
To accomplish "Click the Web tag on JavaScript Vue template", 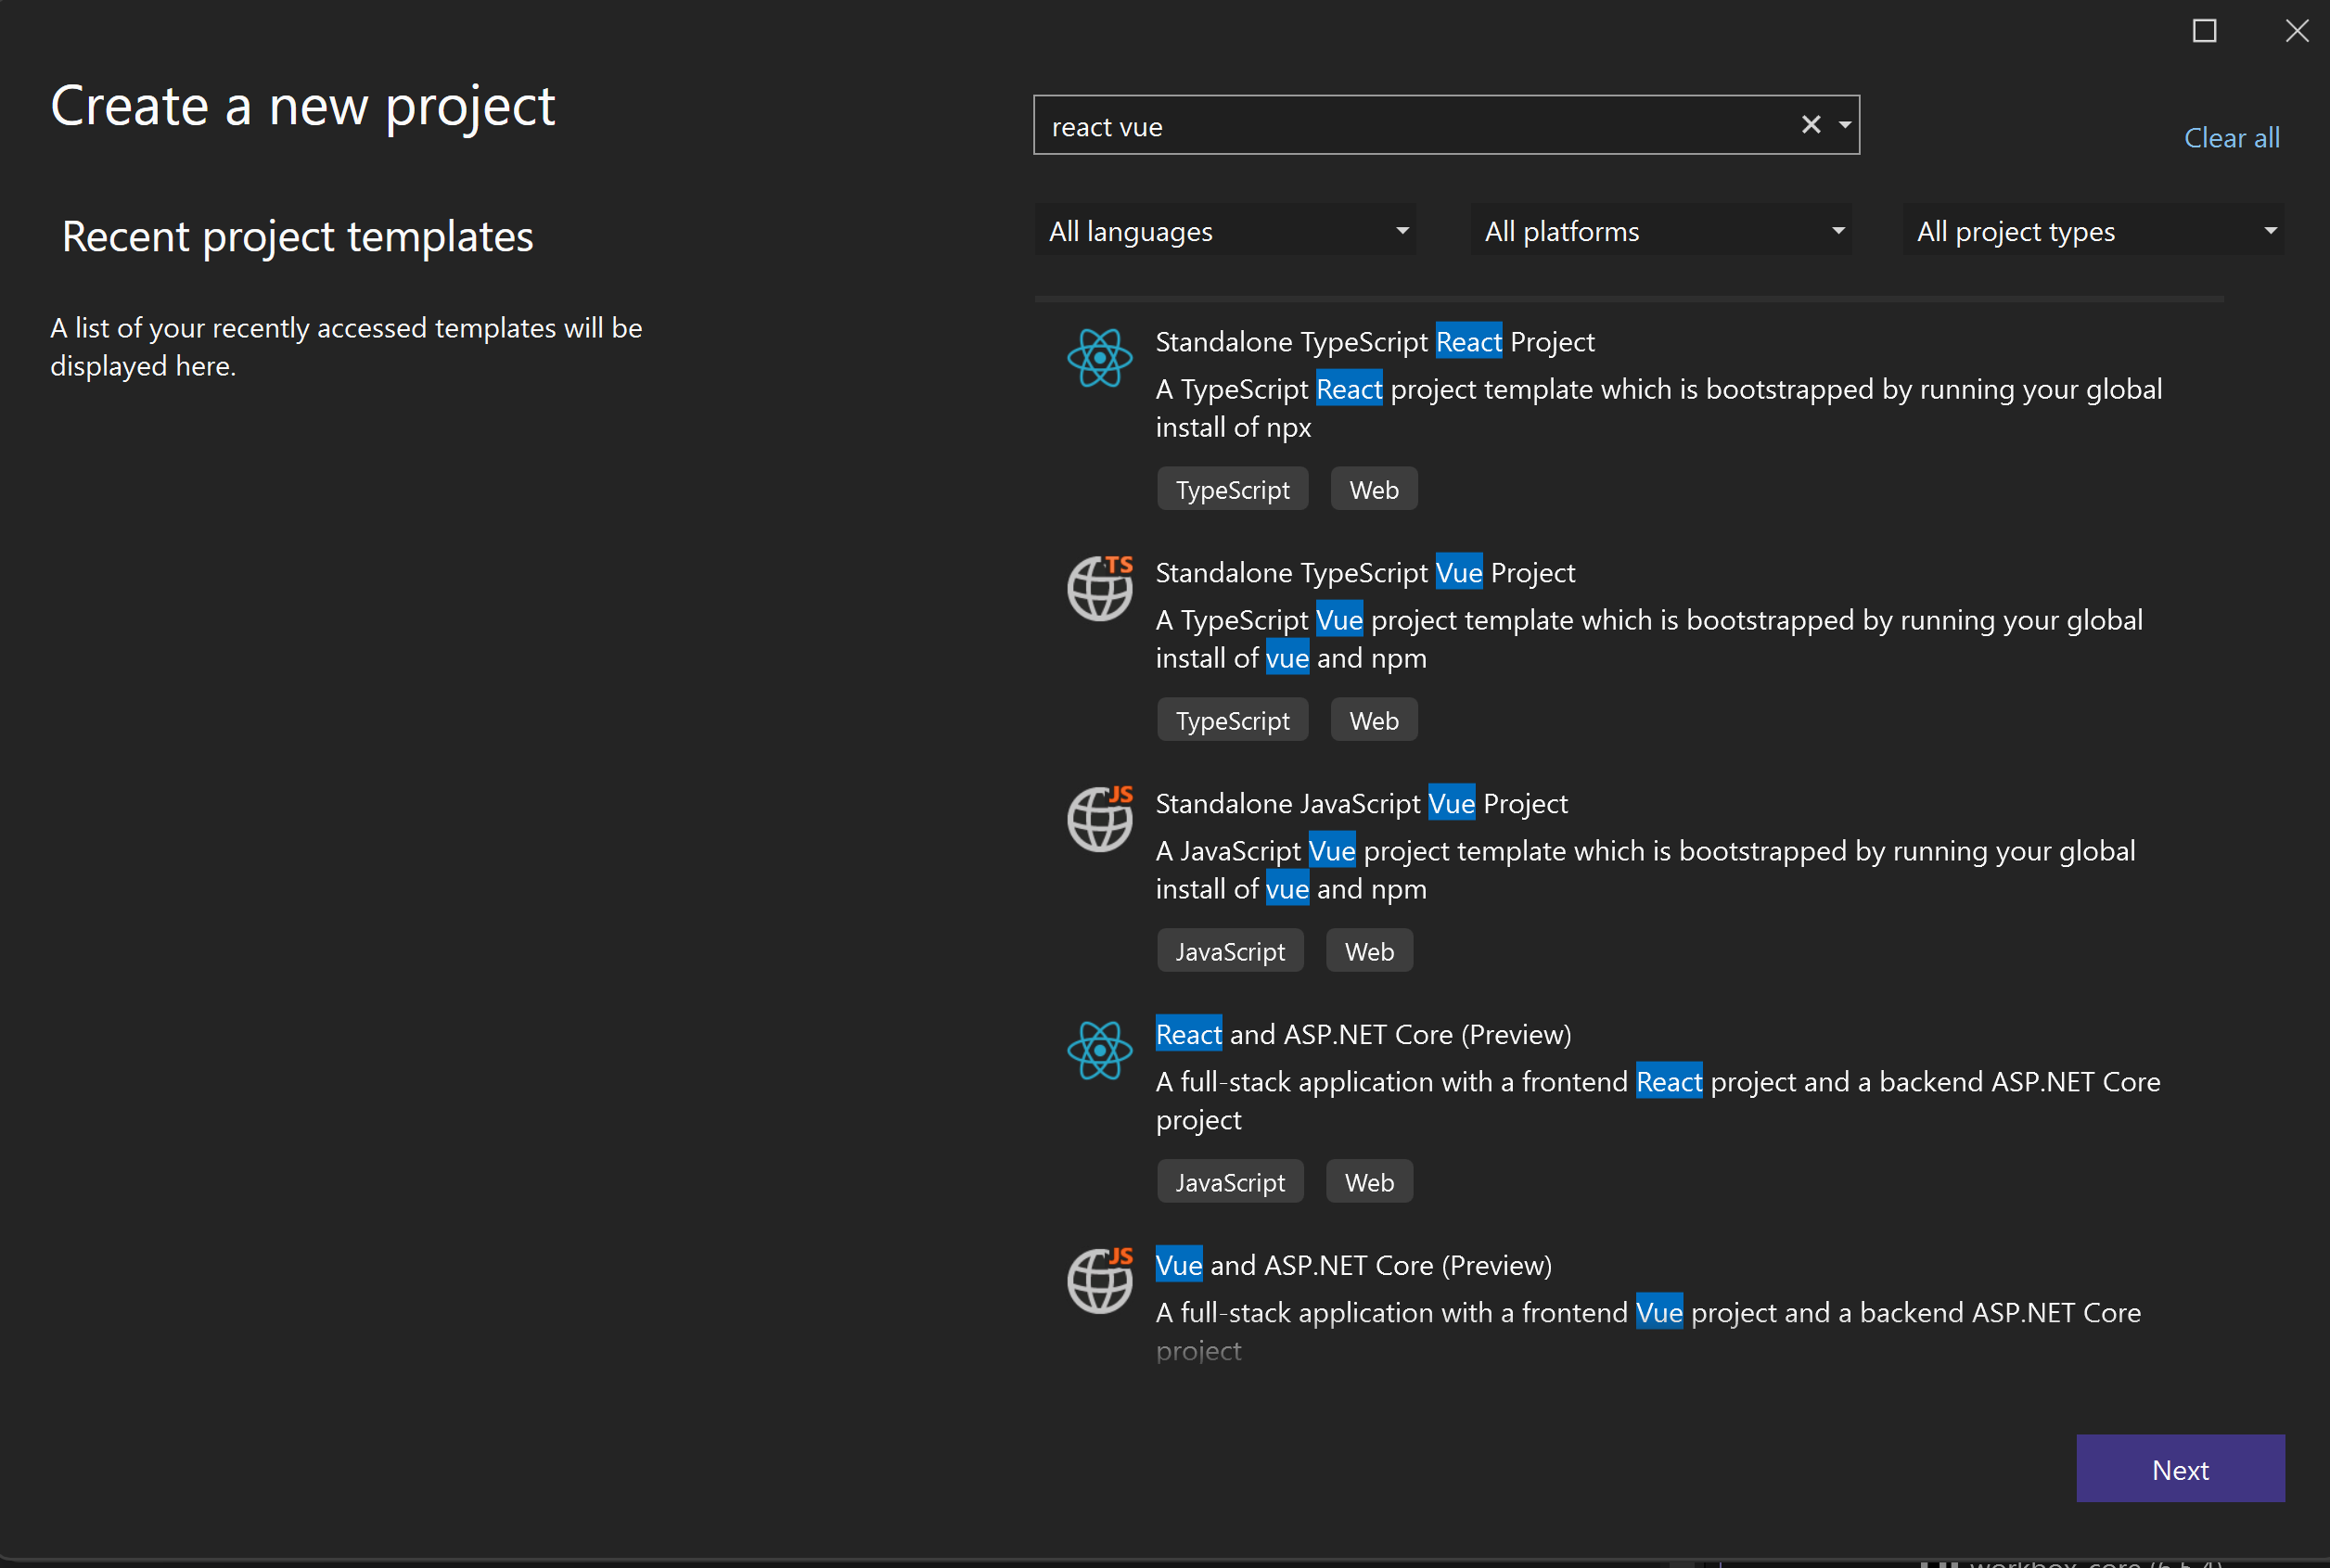I will [1369, 950].
